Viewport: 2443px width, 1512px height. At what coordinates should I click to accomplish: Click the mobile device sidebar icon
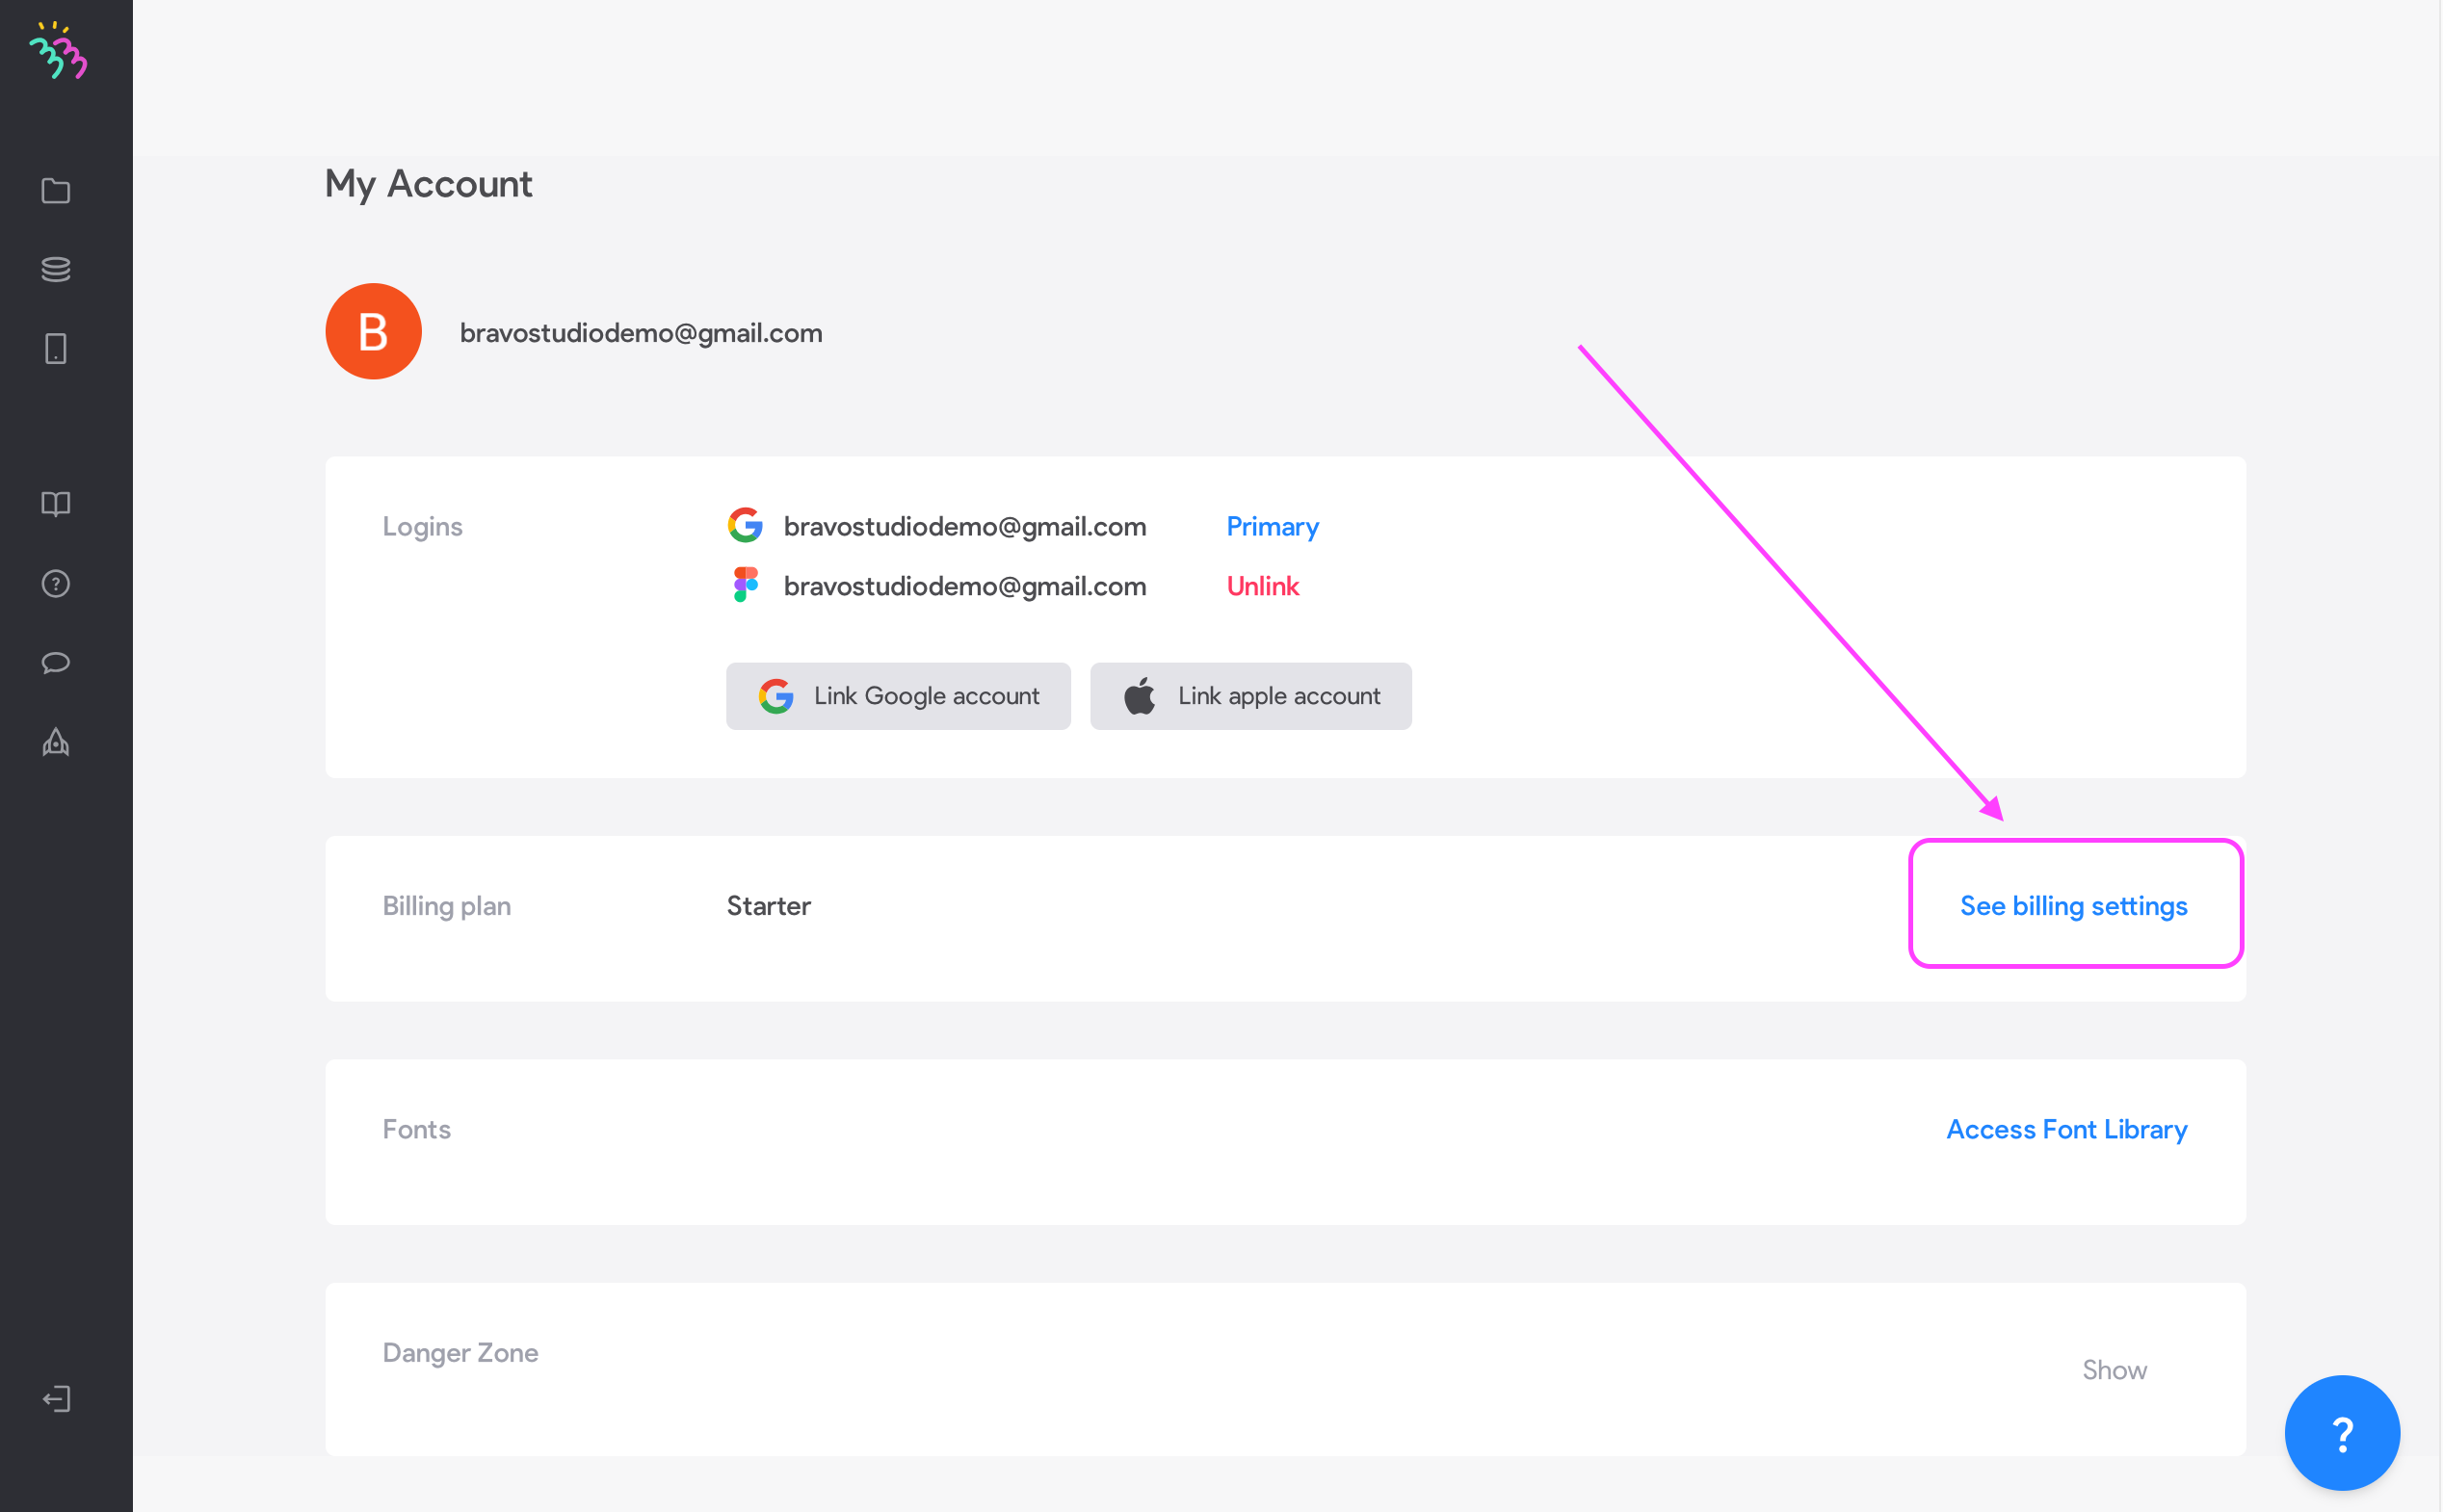[56, 349]
